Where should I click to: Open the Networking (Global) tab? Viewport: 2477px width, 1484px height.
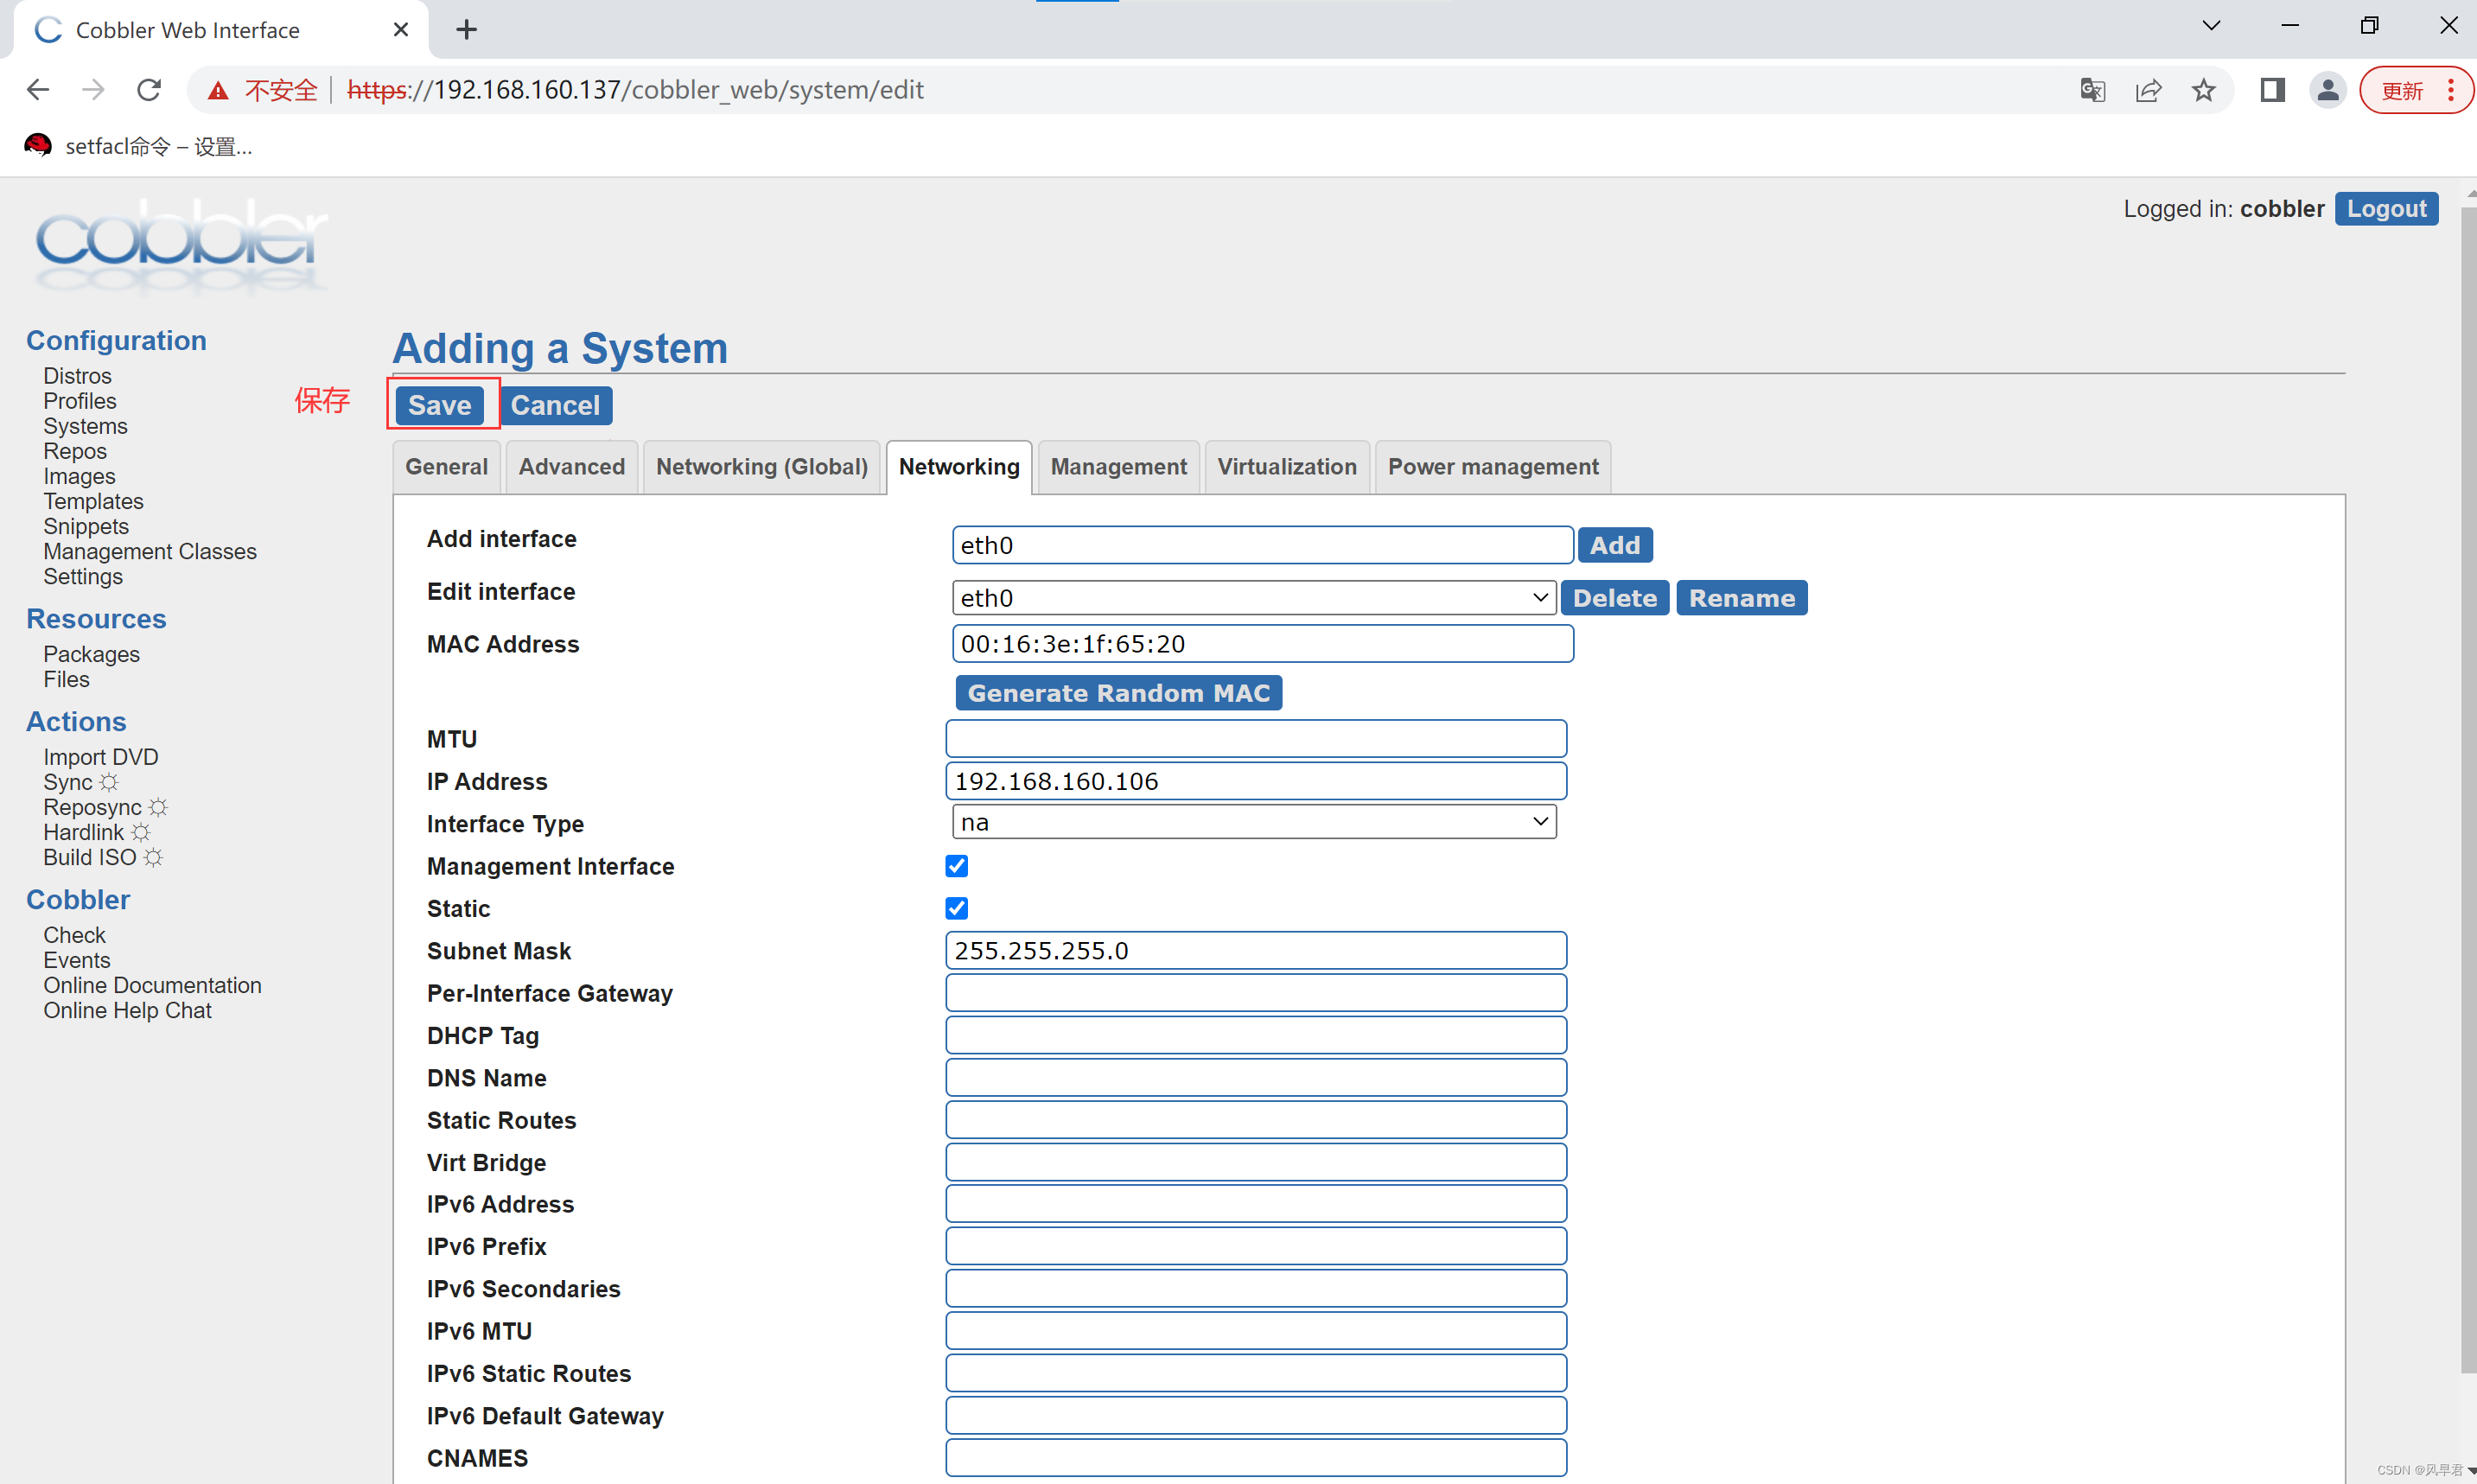pos(761,467)
